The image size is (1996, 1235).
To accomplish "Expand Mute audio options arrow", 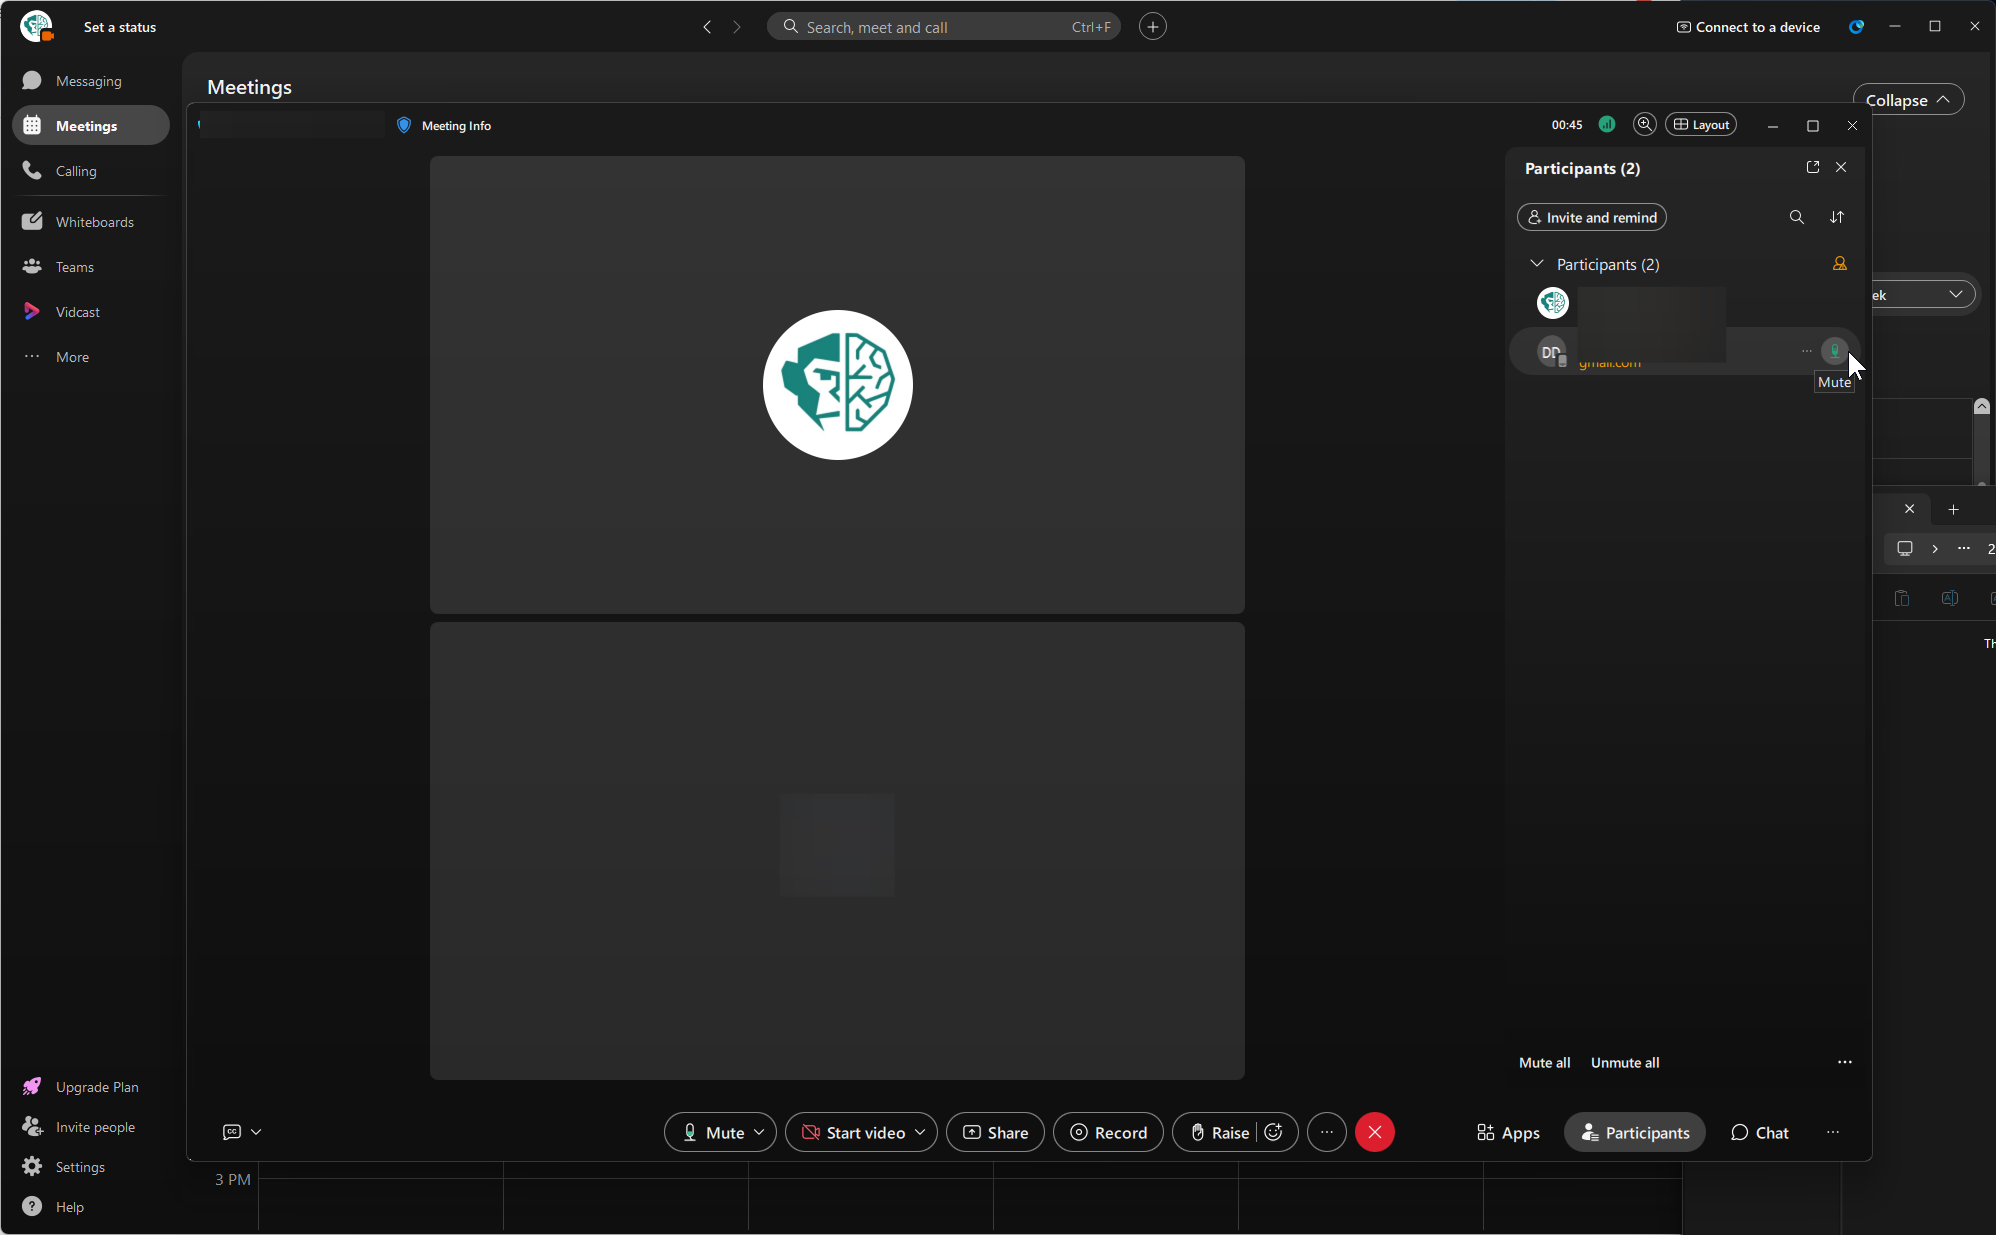I will click(760, 1132).
